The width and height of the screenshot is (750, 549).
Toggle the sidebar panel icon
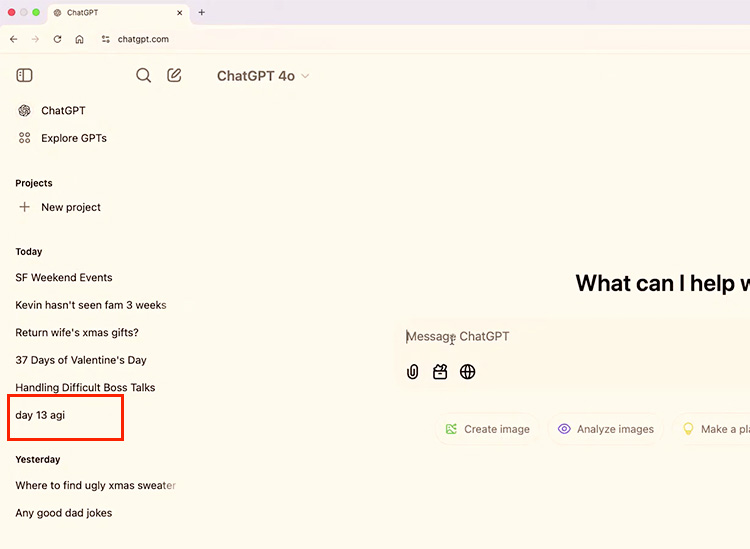pos(24,76)
